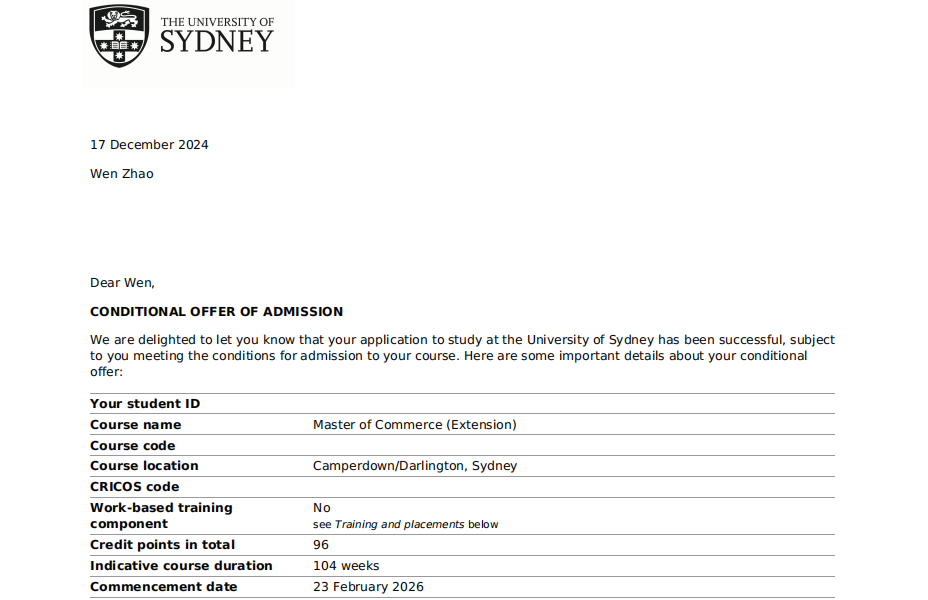Click the commencement date 23 February 2026
The height and width of the screenshot is (600, 928).
pyautogui.click(x=368, y=587)
